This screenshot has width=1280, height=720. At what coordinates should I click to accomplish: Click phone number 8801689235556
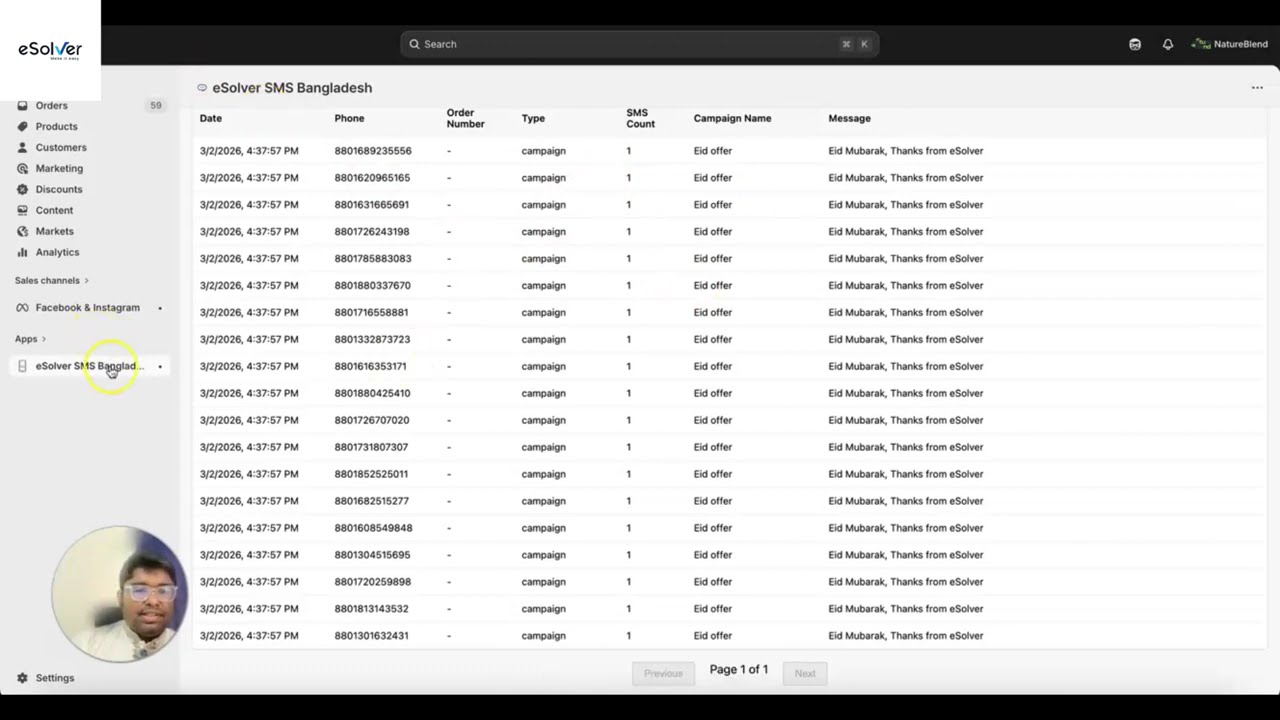pos(373,151)
